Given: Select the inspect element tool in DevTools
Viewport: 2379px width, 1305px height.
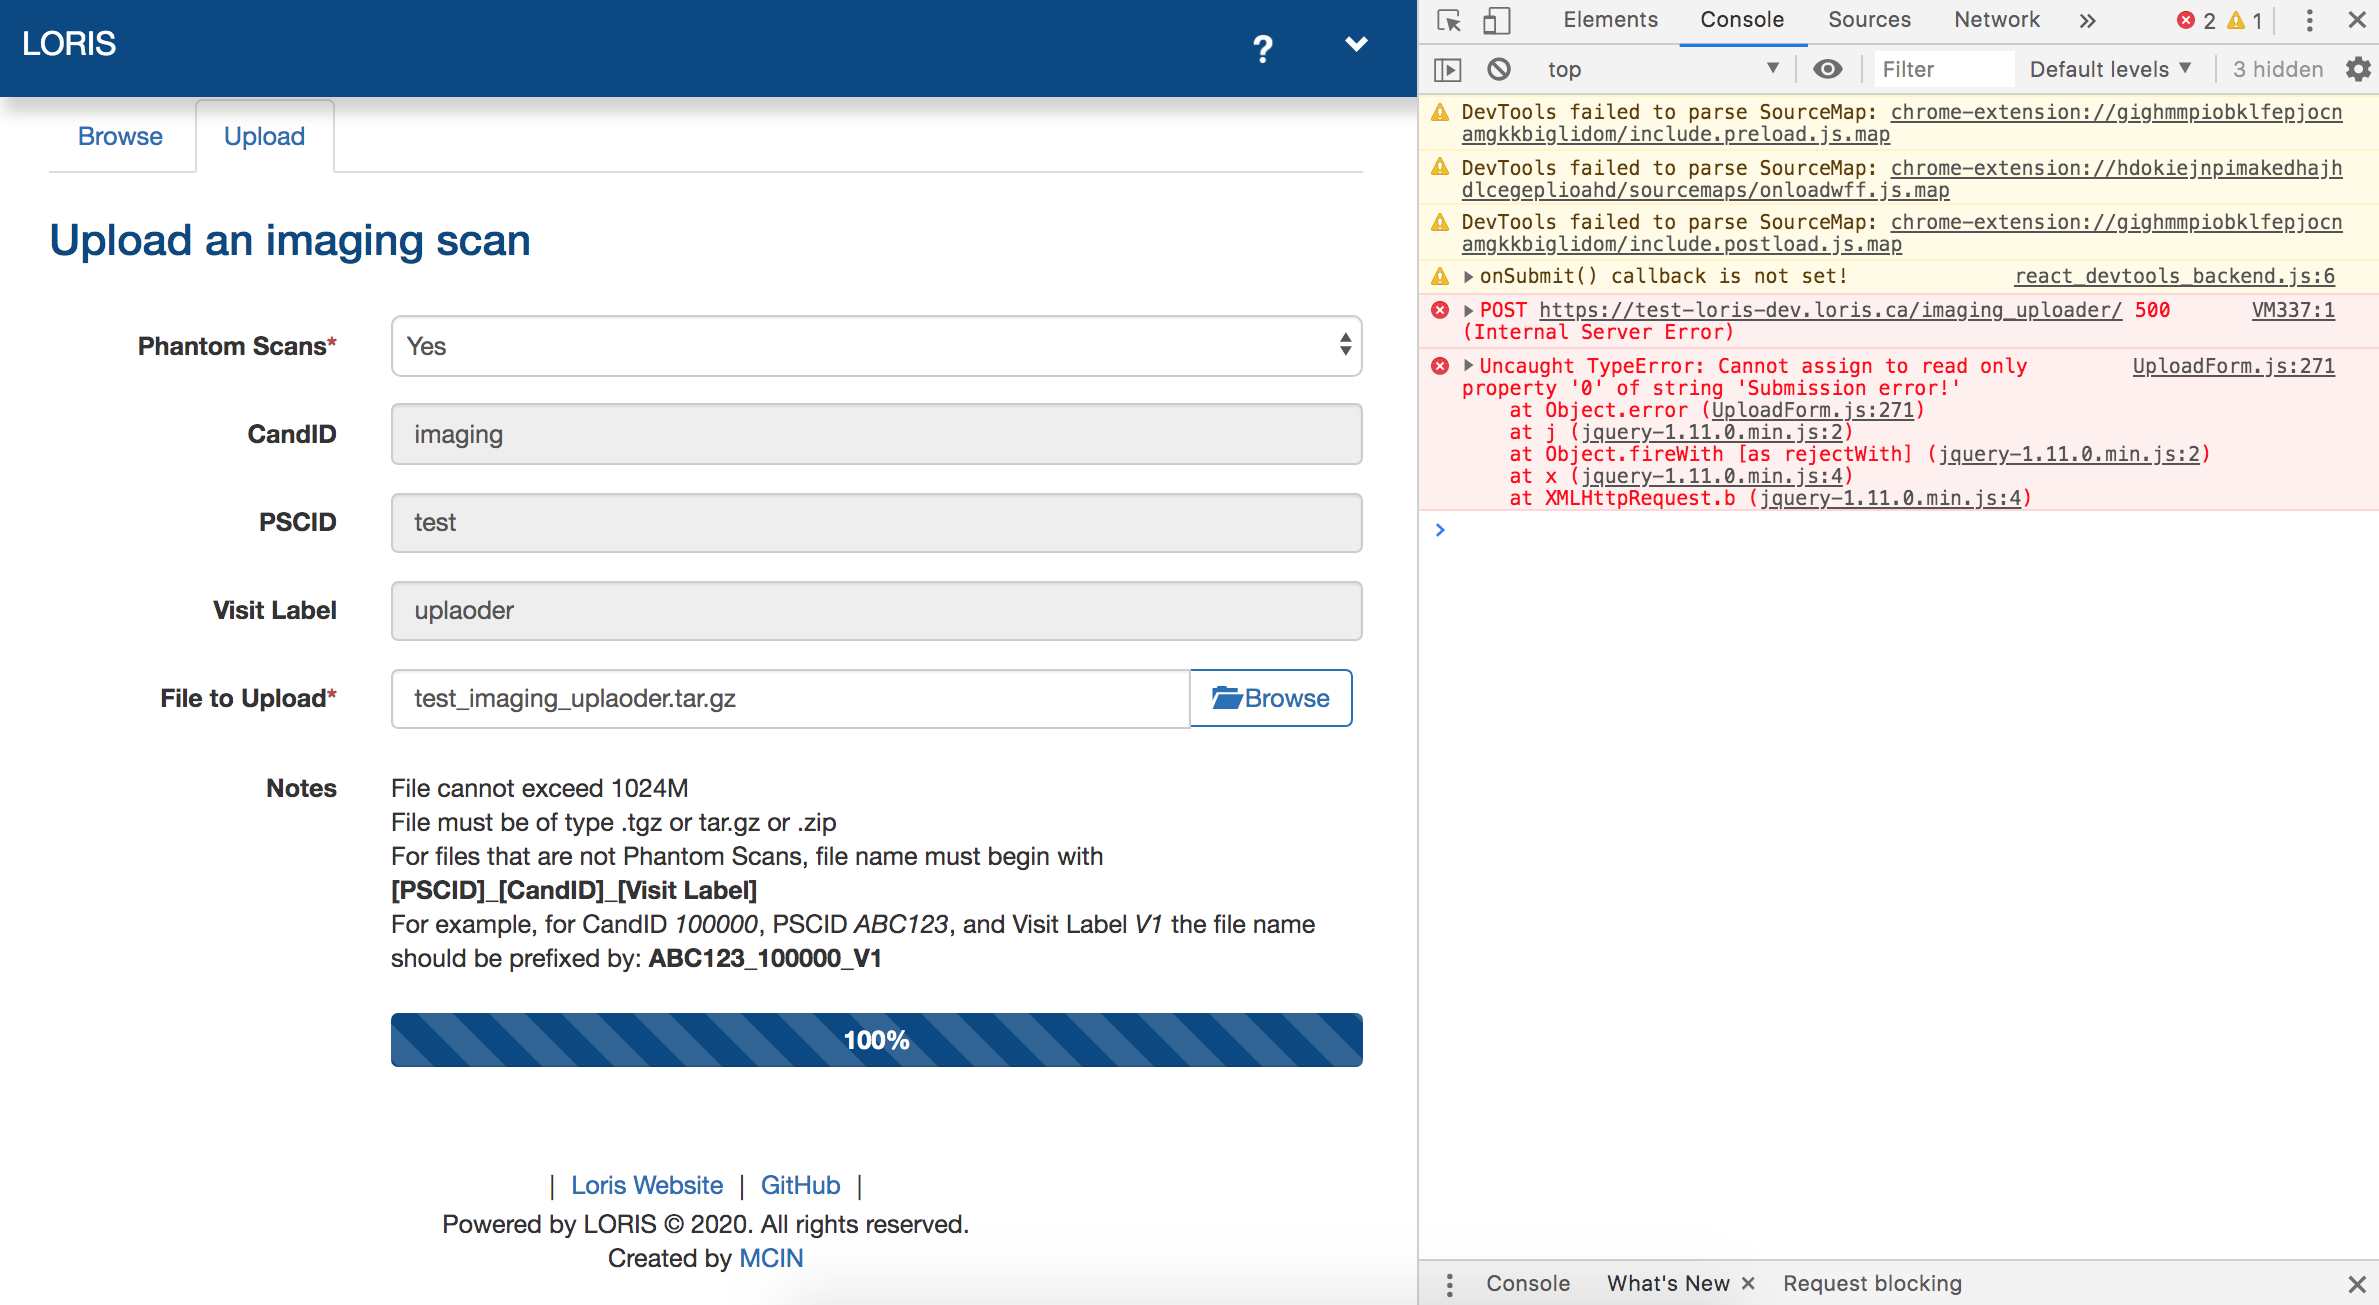Looking at the screenshot, I should click(1448, 20).
